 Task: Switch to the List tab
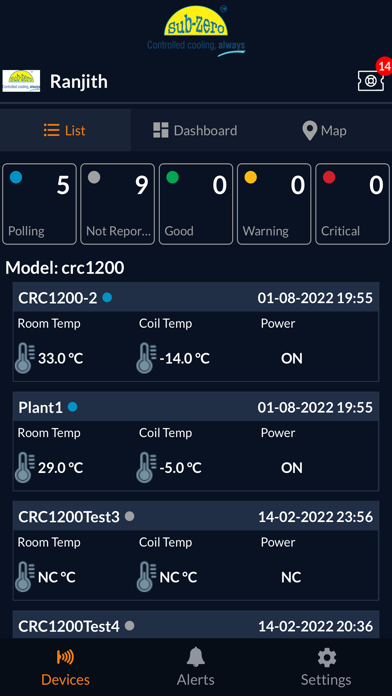pyautogui.click(x=65, y=130)
